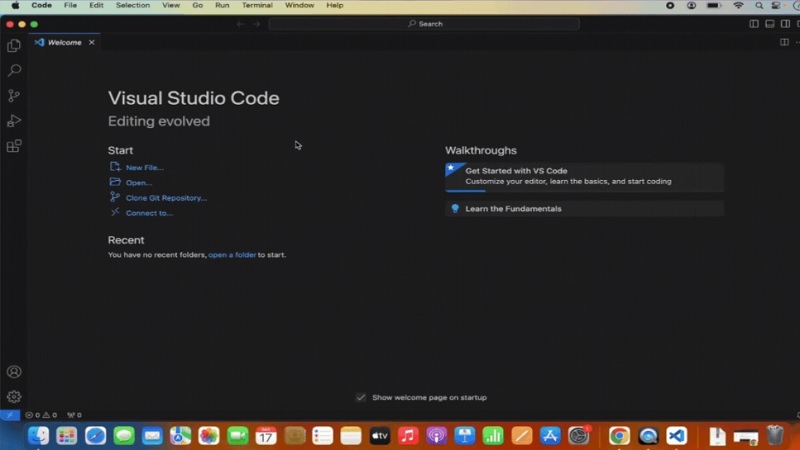Screen dimensions: 800x450
Task: Click the 'open a folder' link
Action: coord(232,255)
